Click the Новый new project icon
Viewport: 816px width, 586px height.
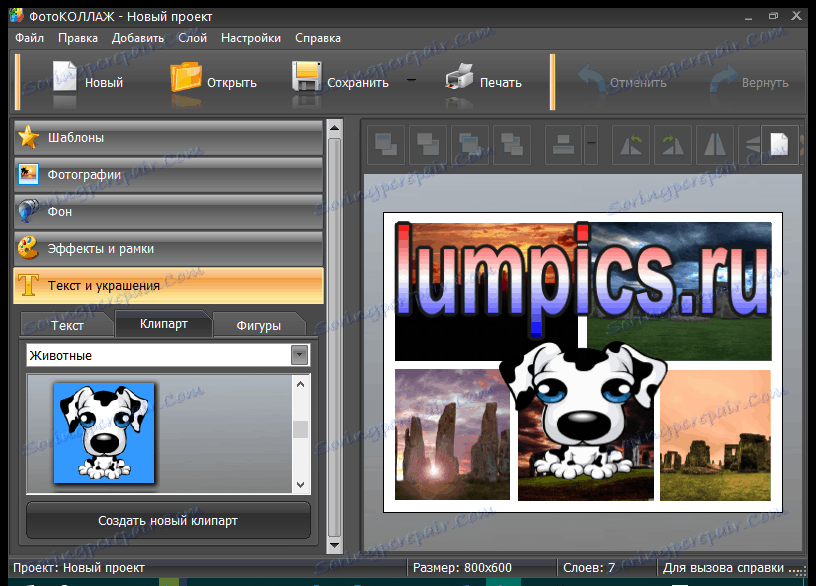pos(65,77)
